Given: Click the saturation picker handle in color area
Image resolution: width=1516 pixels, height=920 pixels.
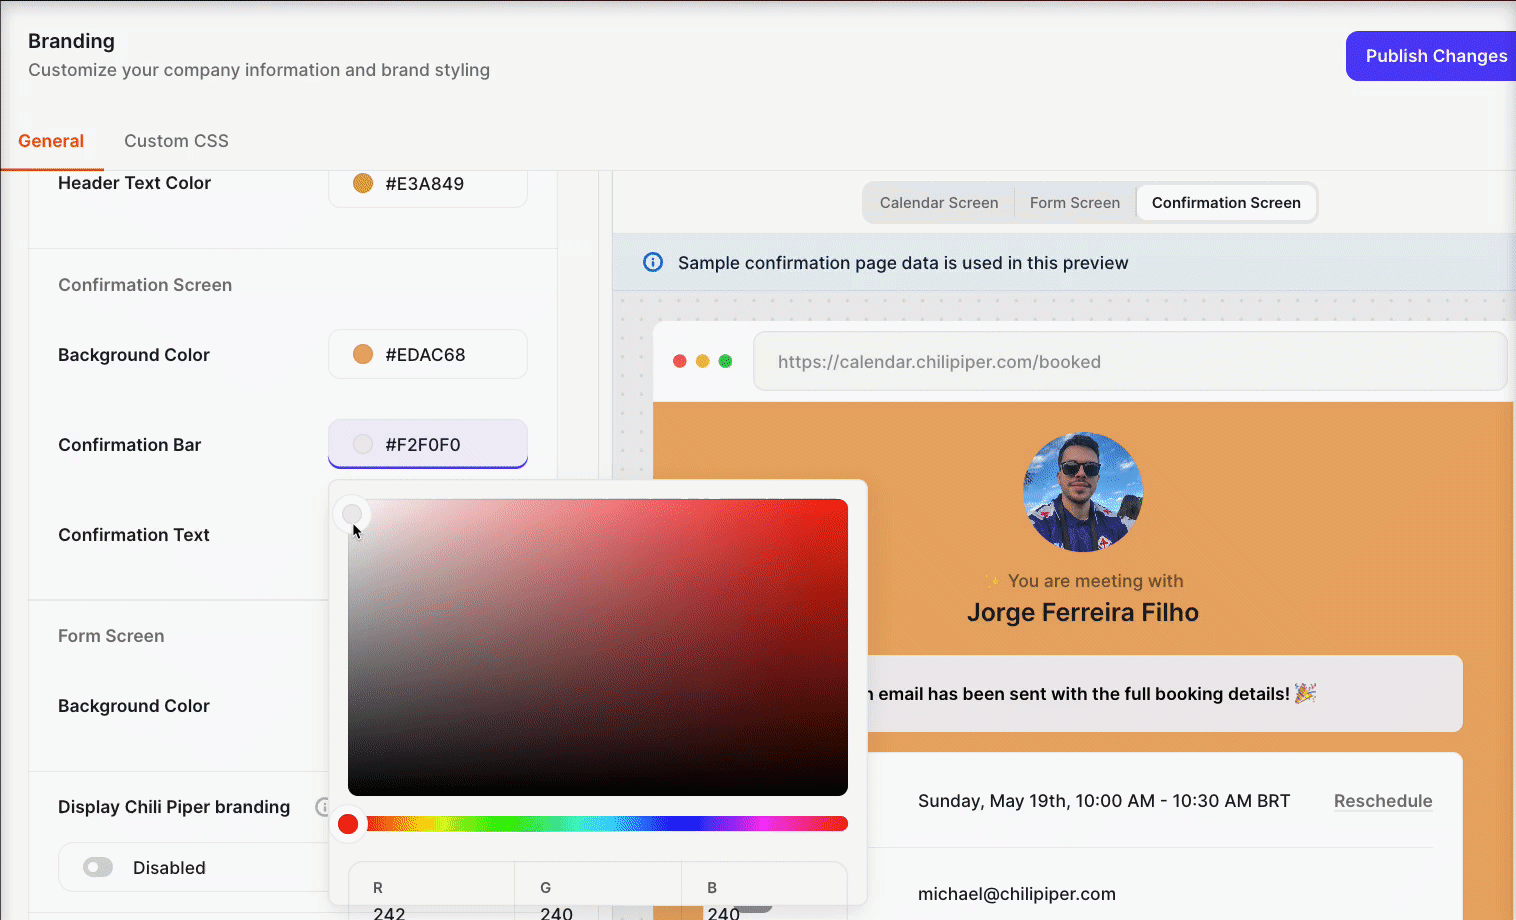Looking at the screenshot, I should (352, 514).
